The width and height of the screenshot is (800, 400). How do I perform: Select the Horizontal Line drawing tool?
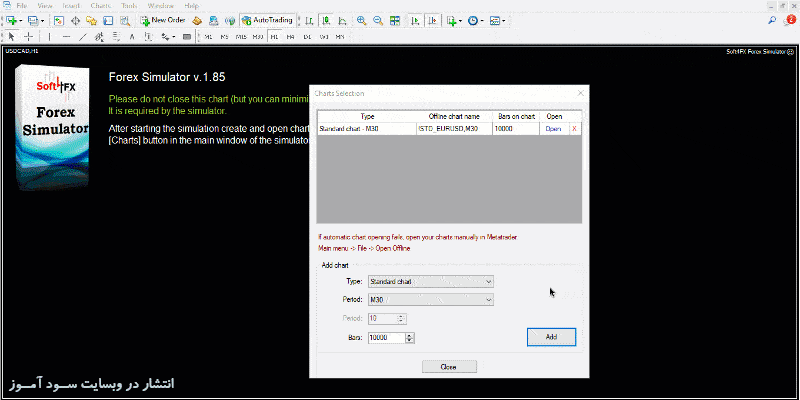click(x=66, y=36)
